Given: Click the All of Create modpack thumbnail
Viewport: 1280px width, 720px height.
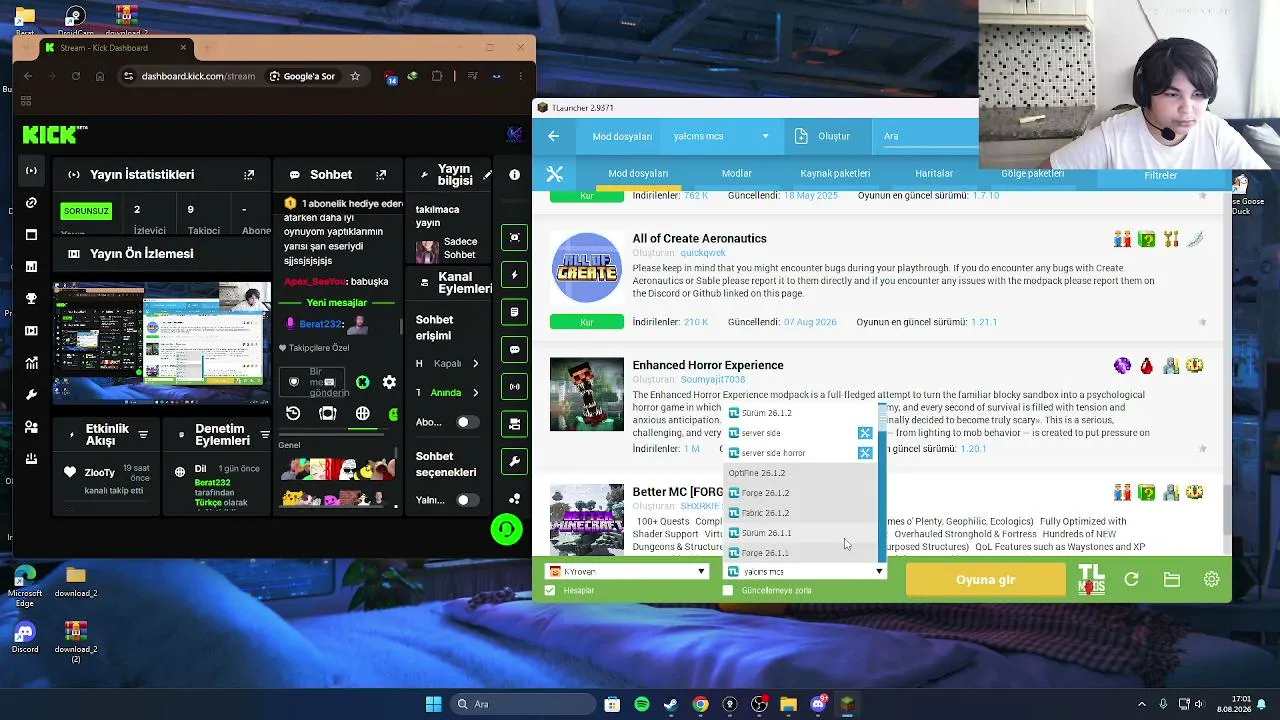Looking at the screenshot, I should (587, 268).
